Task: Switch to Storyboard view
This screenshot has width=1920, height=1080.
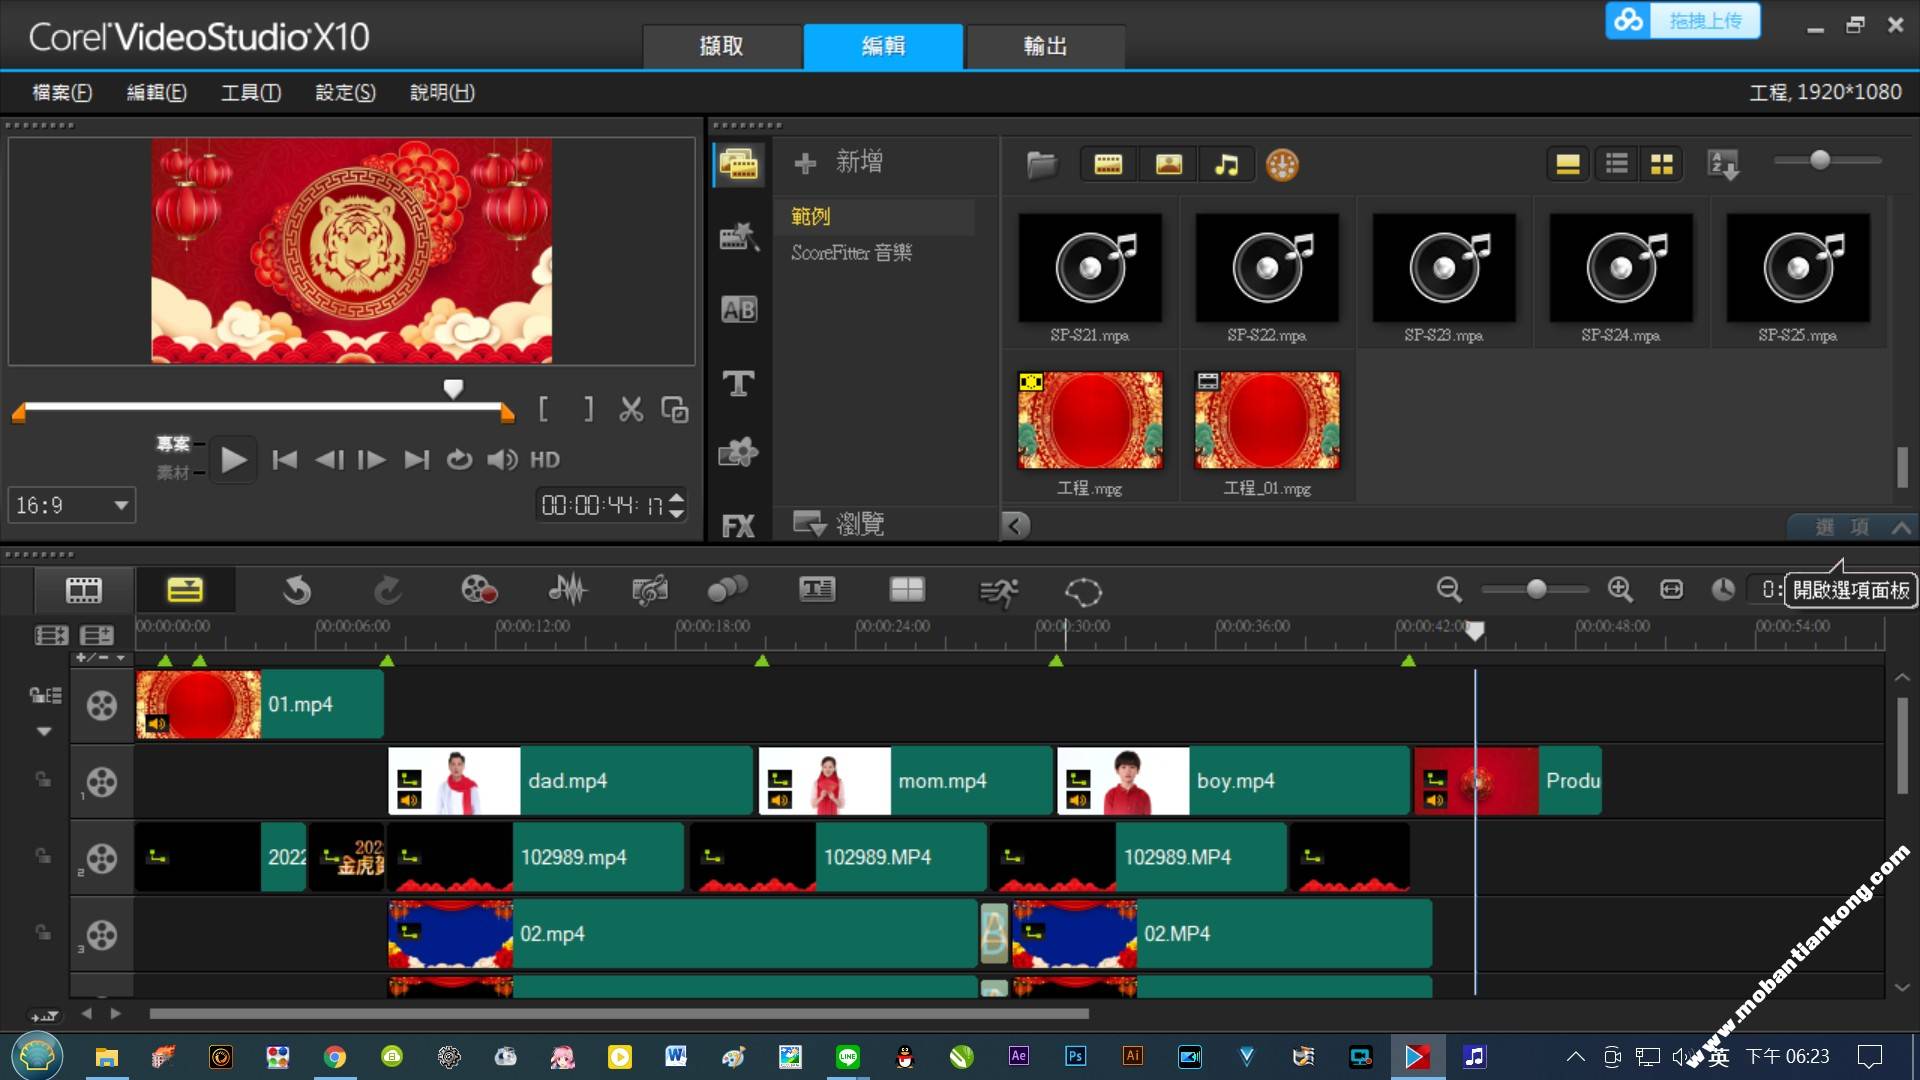Action: (x=84, y=590)
